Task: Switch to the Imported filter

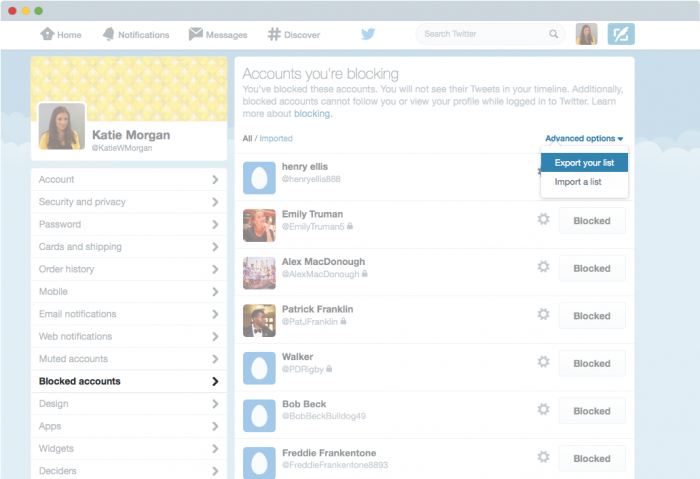Action: [276, 138]
